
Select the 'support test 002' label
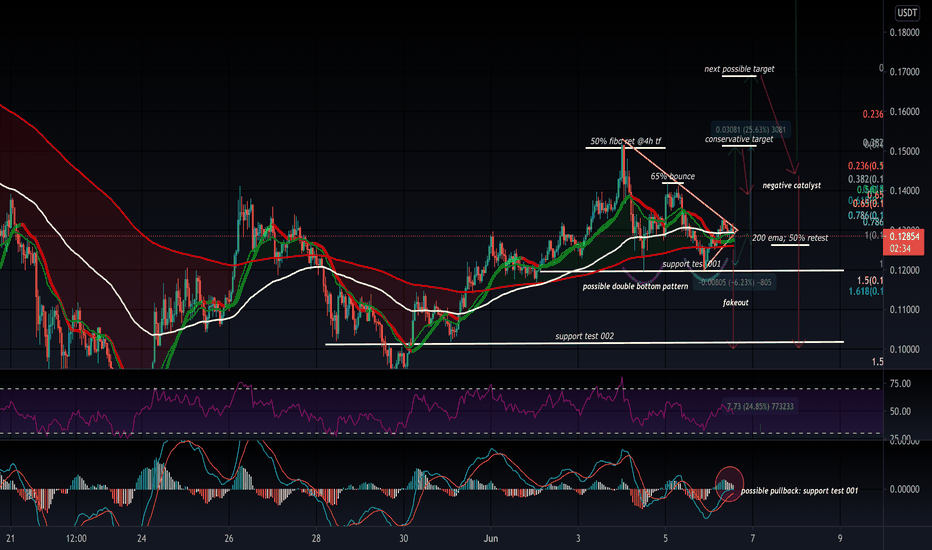point(584,336)
